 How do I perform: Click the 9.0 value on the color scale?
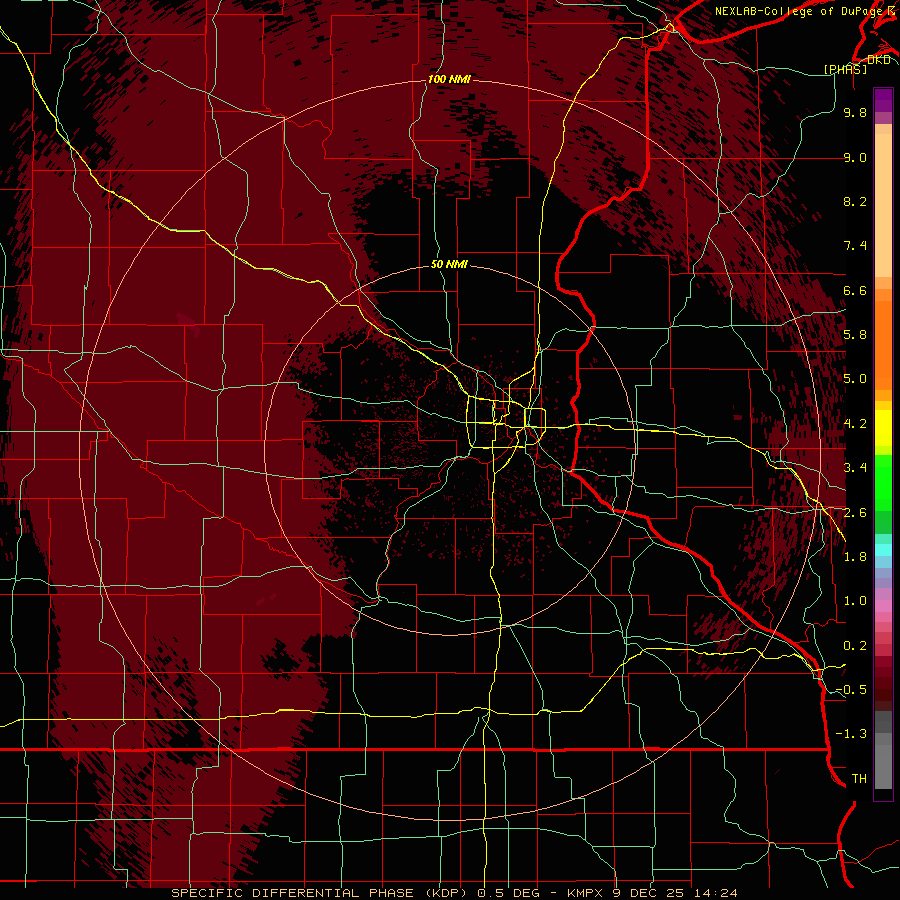855,157
